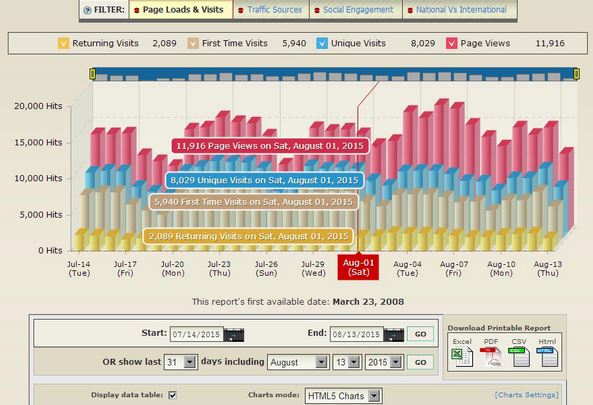Click GO next to the End date
The width and height of the screenshot is (593, 405).
(420, 334)
